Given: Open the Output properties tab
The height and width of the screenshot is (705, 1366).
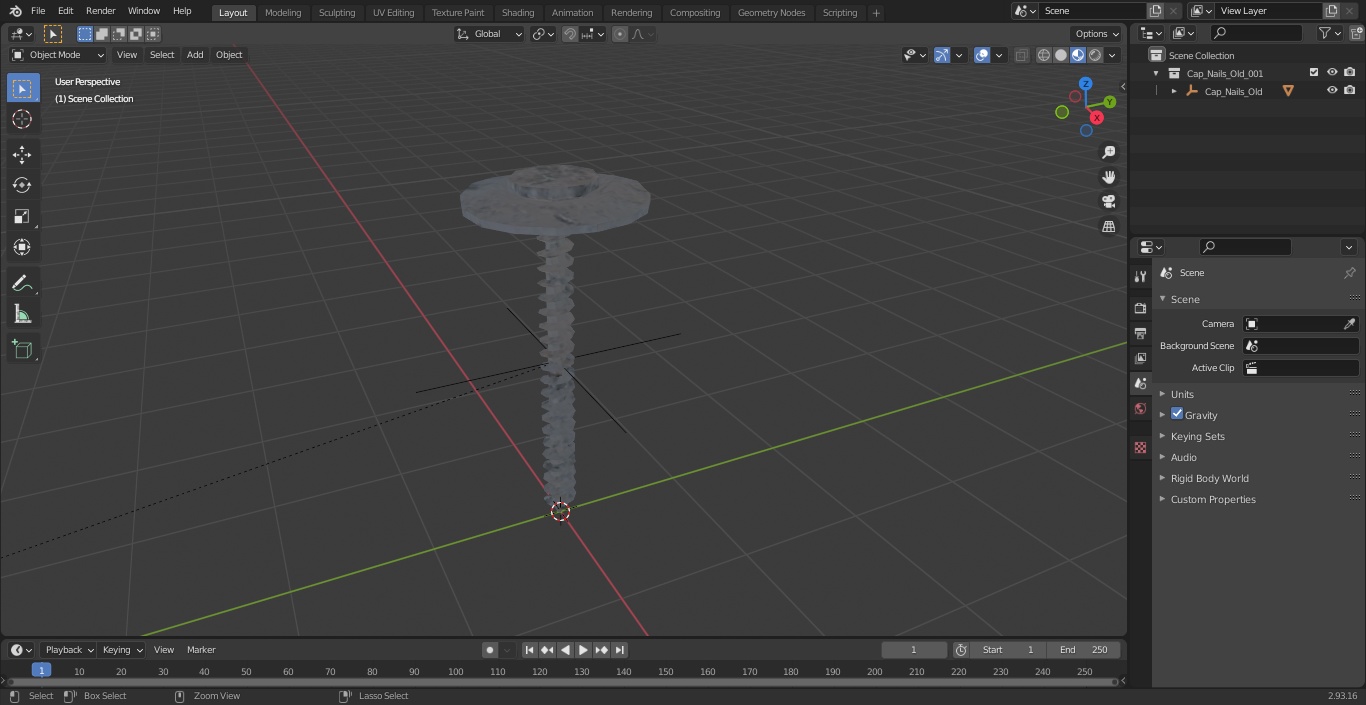Looking at the screenshot, I should 1140,333.
